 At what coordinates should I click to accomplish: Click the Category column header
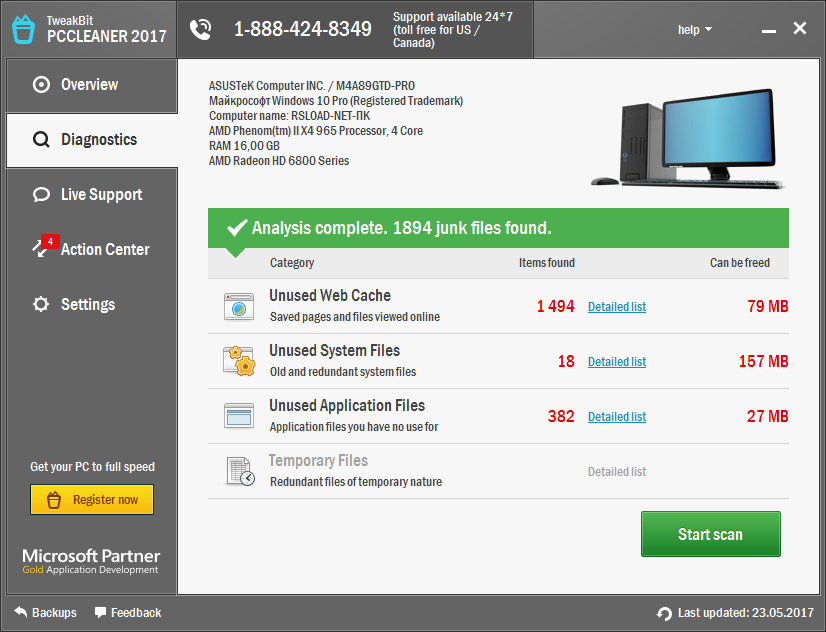point(292,263)
